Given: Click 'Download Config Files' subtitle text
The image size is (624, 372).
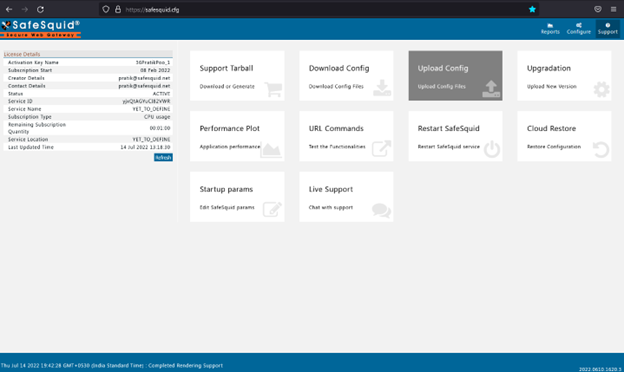Looking at the screenshot, I should [336, 86].
